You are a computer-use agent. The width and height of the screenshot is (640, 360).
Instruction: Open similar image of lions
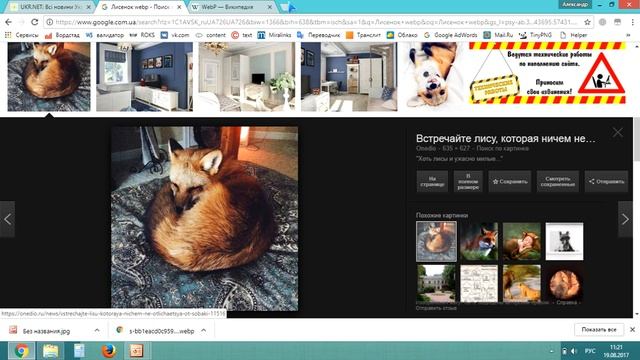click(x=522, y=283)
